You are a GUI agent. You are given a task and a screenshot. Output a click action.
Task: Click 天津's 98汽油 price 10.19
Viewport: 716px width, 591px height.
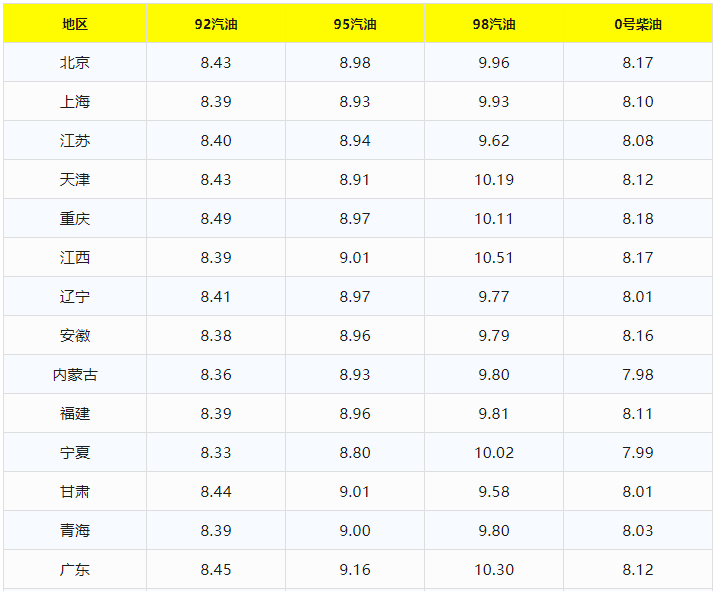point(494,180)
